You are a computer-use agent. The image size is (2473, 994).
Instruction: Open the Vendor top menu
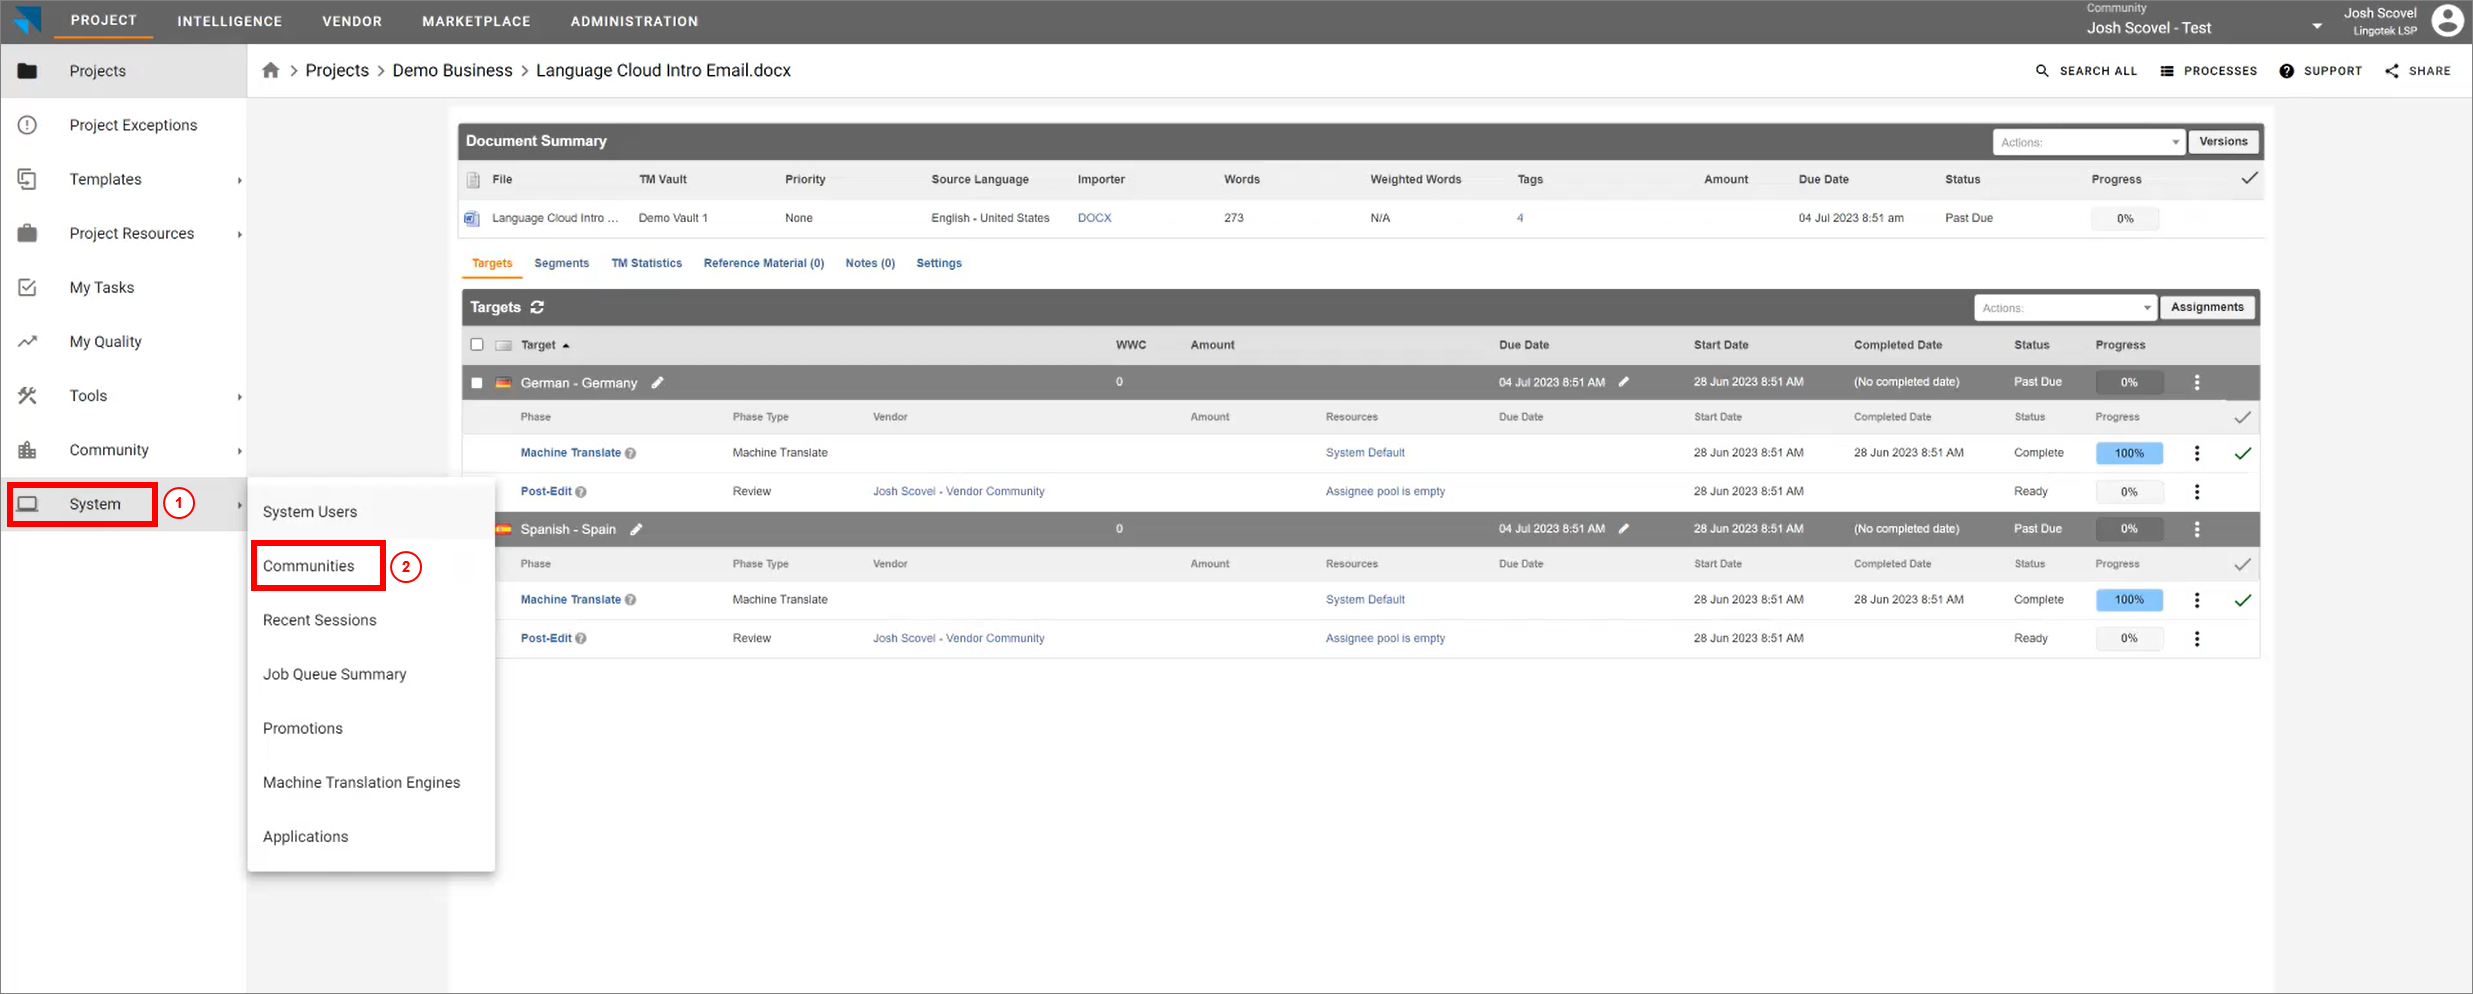[352, 21]
